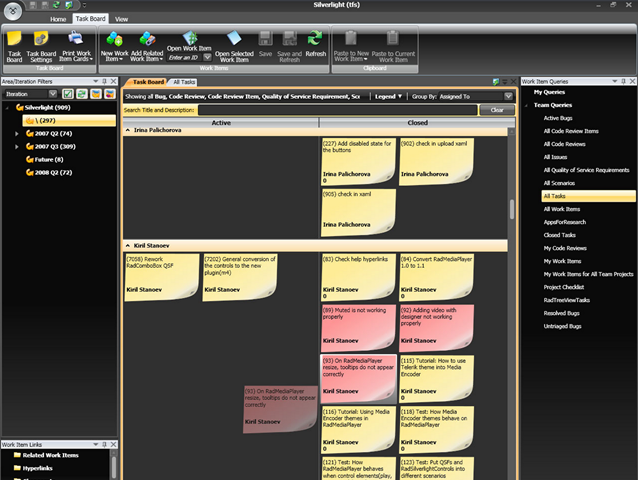Image resolution: width=638 pixels, height=480 pixels.
Task: Click the second orange multicolor filter icon
Action: [x=109, y=94]
